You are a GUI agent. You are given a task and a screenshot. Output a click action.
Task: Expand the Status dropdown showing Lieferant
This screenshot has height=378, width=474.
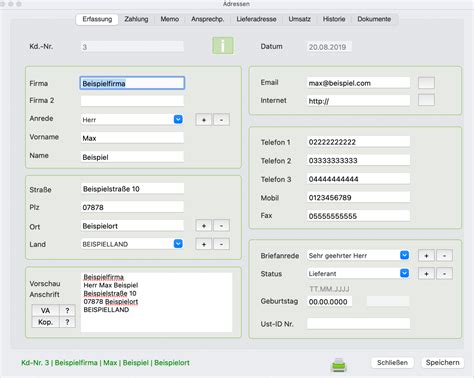(358, 273)
